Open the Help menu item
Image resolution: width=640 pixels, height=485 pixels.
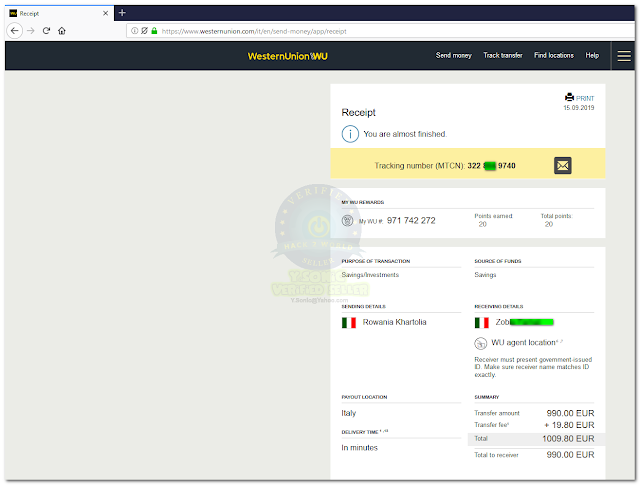click(592, 55)
